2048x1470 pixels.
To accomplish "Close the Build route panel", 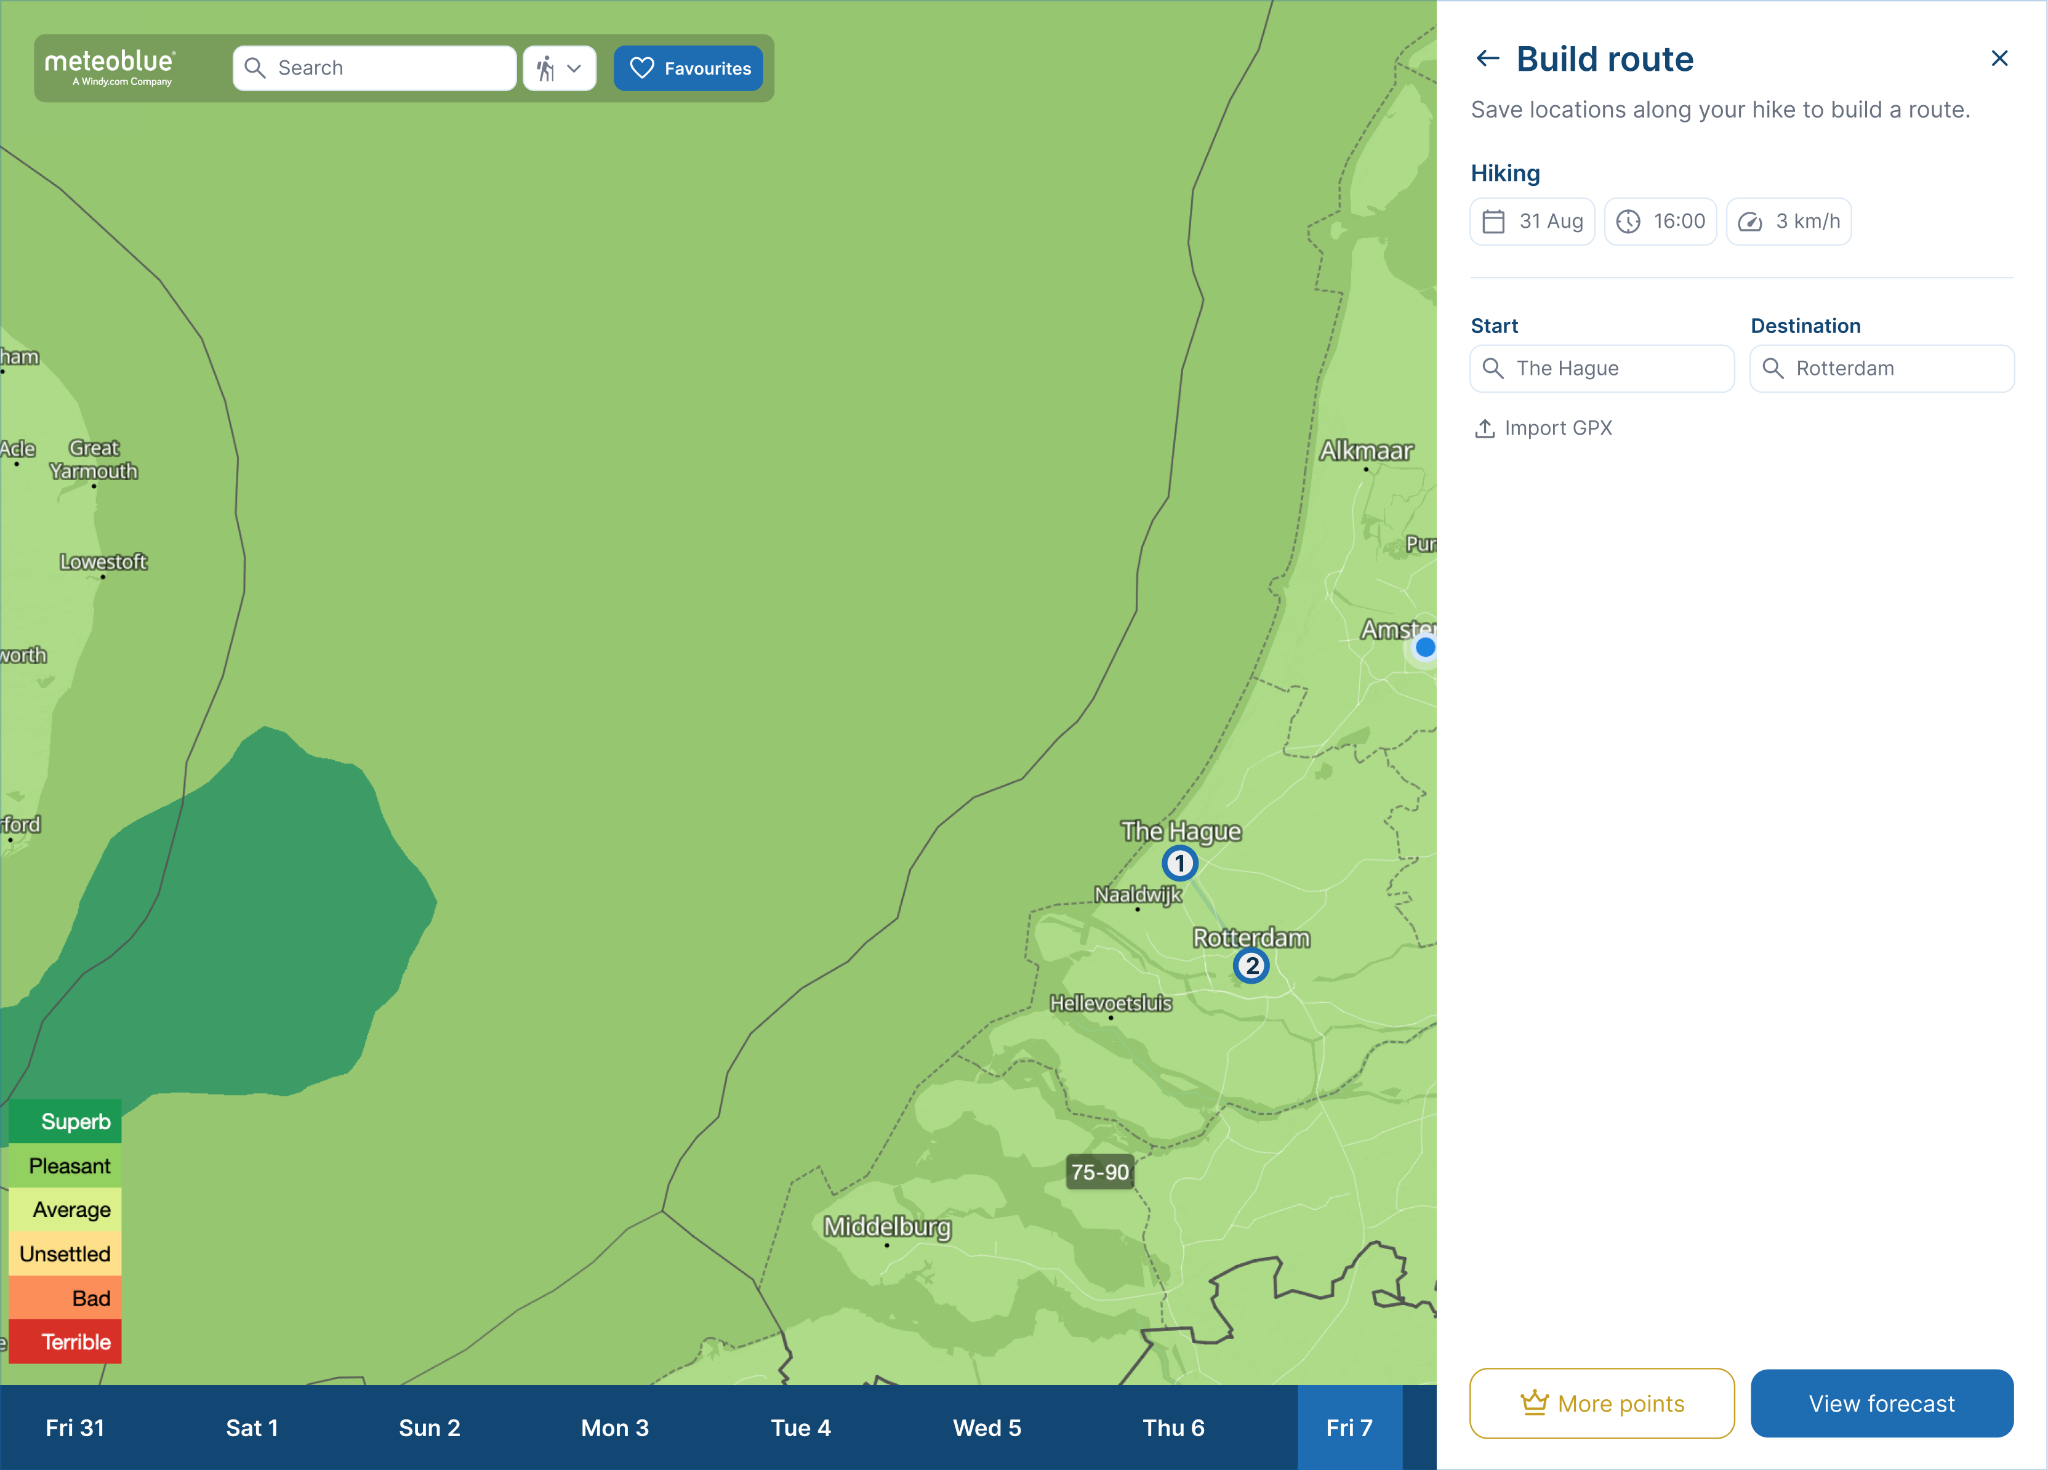I will click(x=2000, y=59).
